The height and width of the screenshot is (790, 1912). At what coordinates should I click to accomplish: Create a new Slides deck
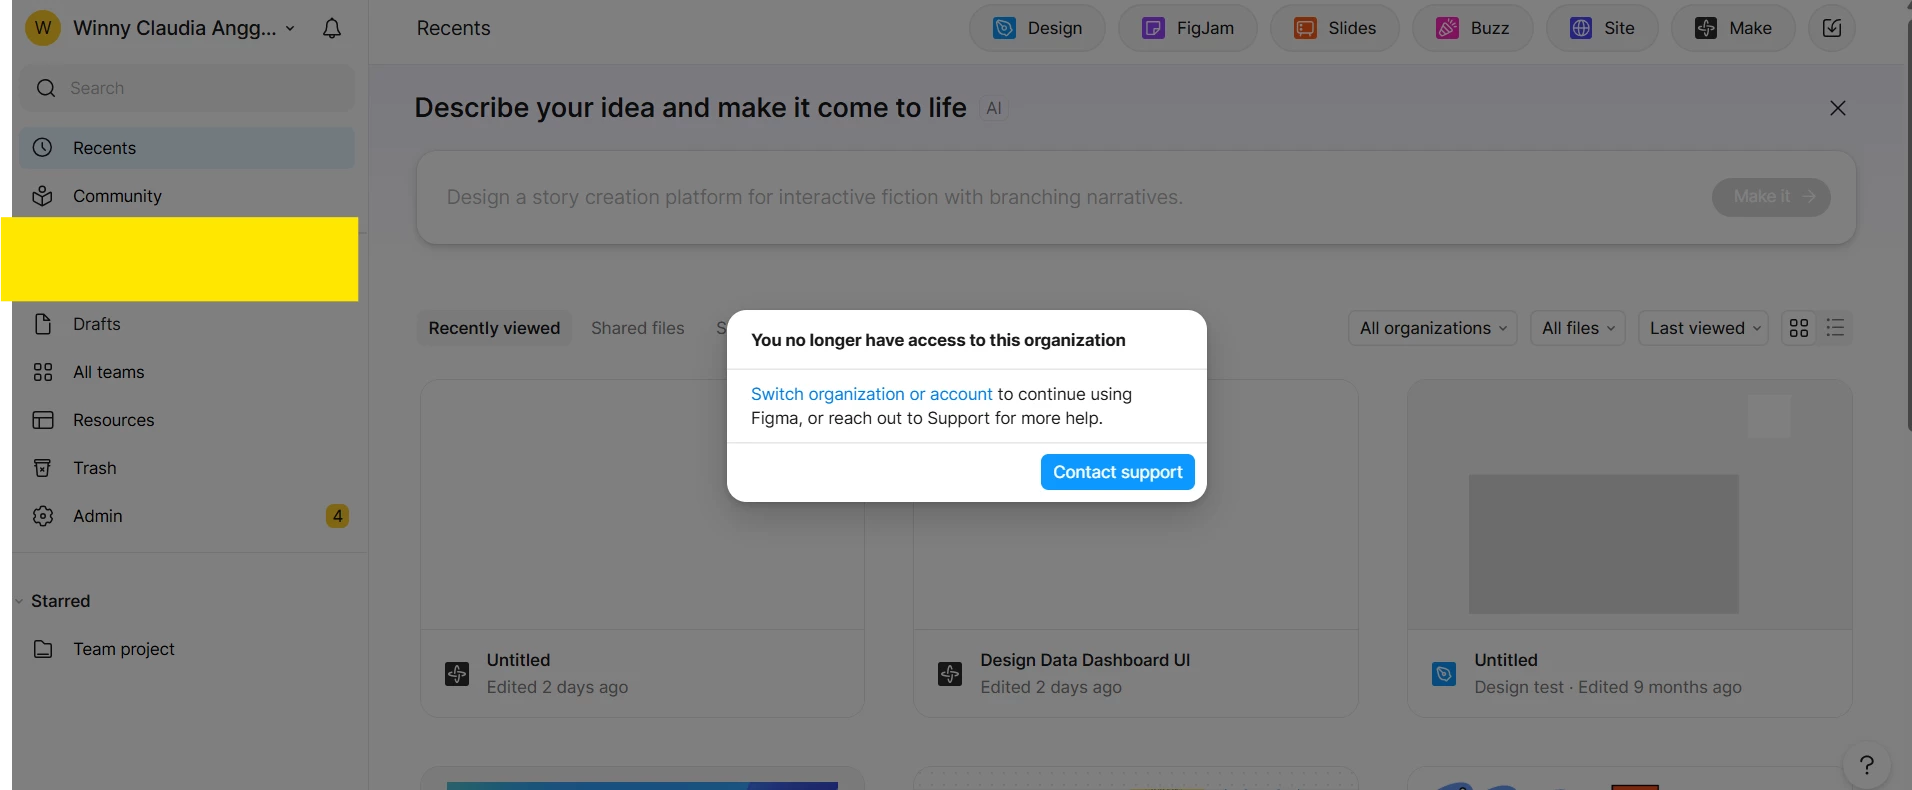(x=1335, y=28)
